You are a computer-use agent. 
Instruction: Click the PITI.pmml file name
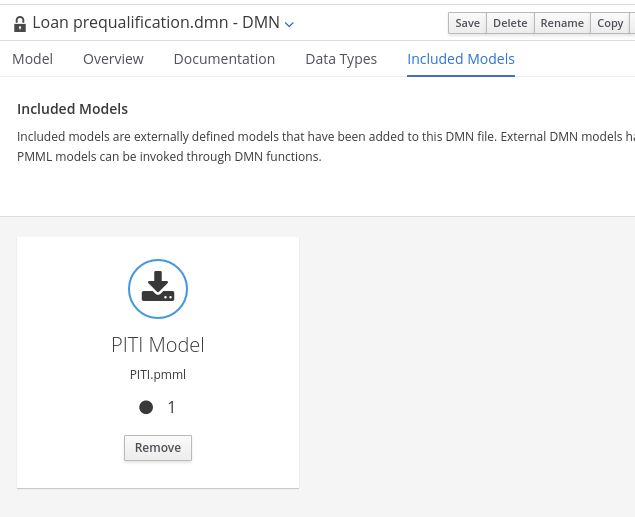pyautogui.click(x=158, y=375)
